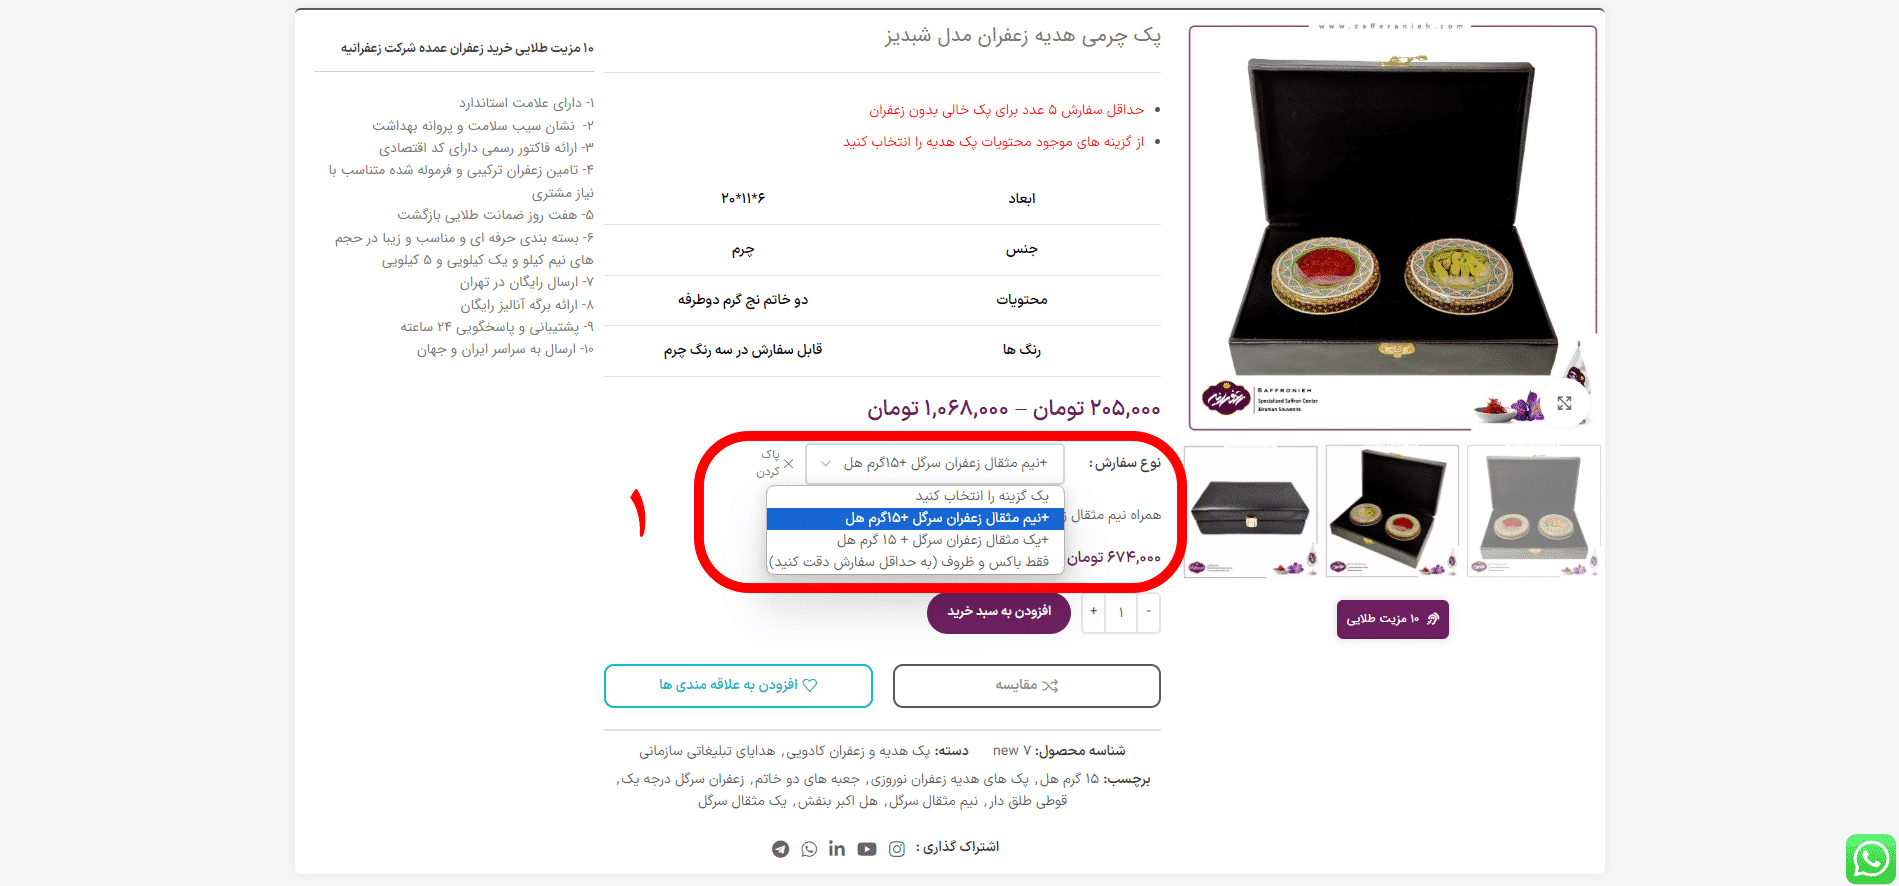1899x886 pixels.
Task: Share on Instagram icon
Action: tap(897, 849)
